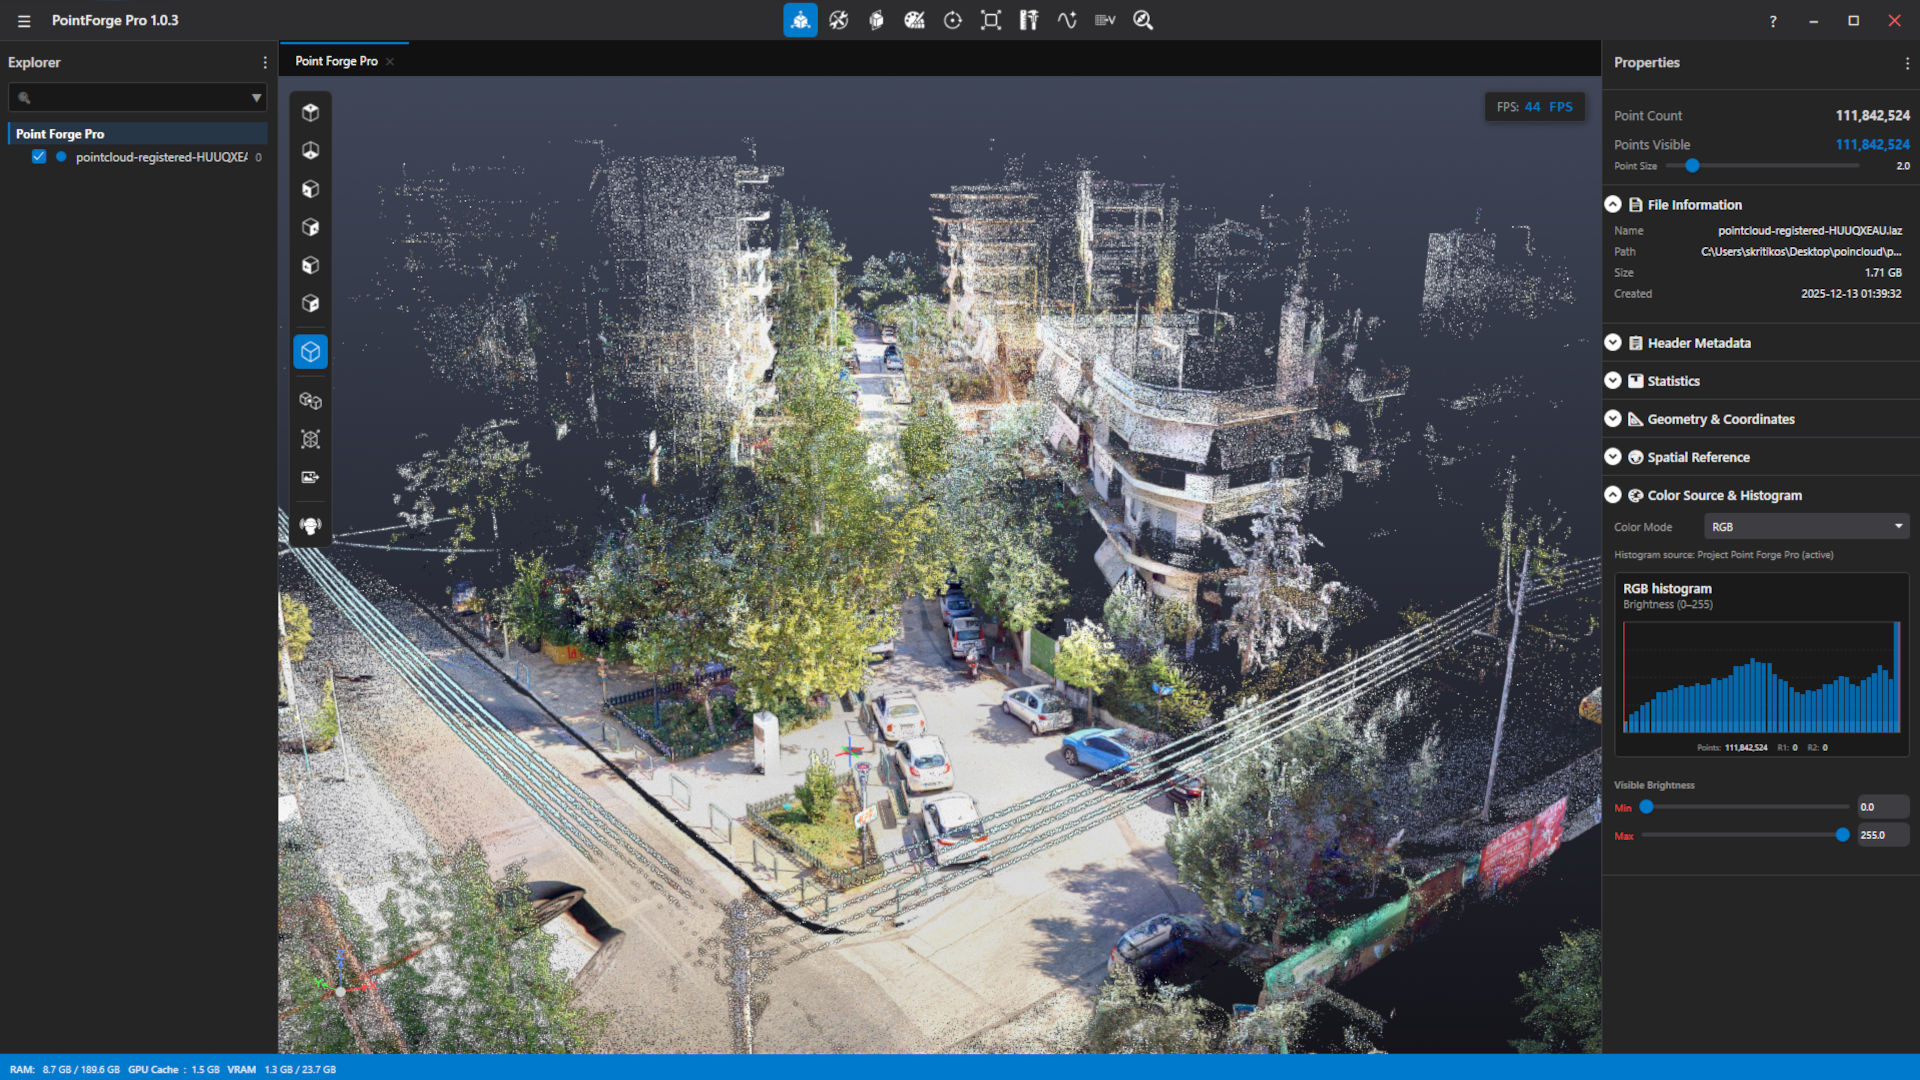Open the hamburger main menu
Image resolution: width=1920 pixels, height=1080 pixels.
coord(24,21)
